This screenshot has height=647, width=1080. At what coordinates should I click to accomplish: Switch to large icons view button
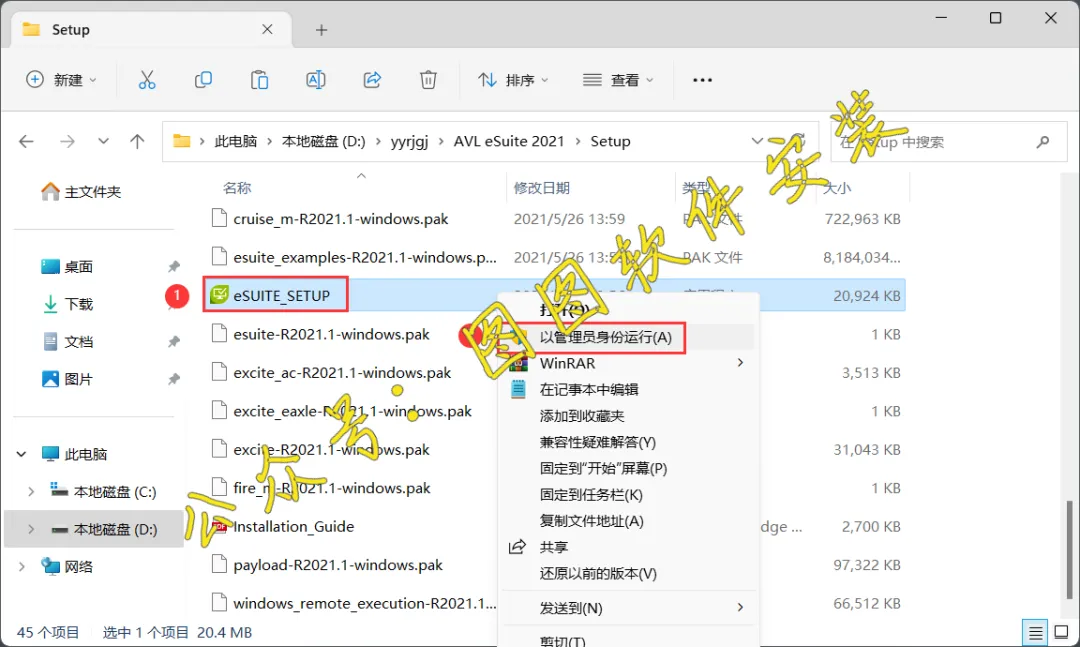pos(1061,632)
